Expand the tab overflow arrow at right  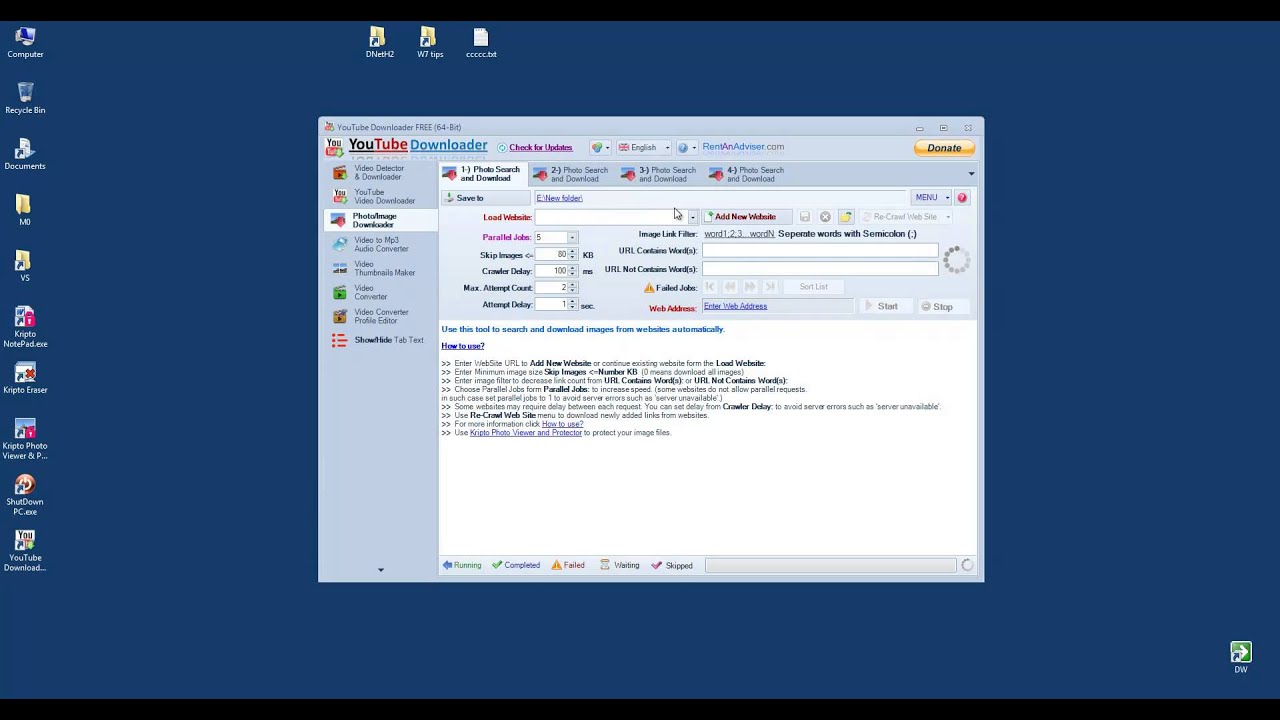pyautogui.click(x=971, y=174)
